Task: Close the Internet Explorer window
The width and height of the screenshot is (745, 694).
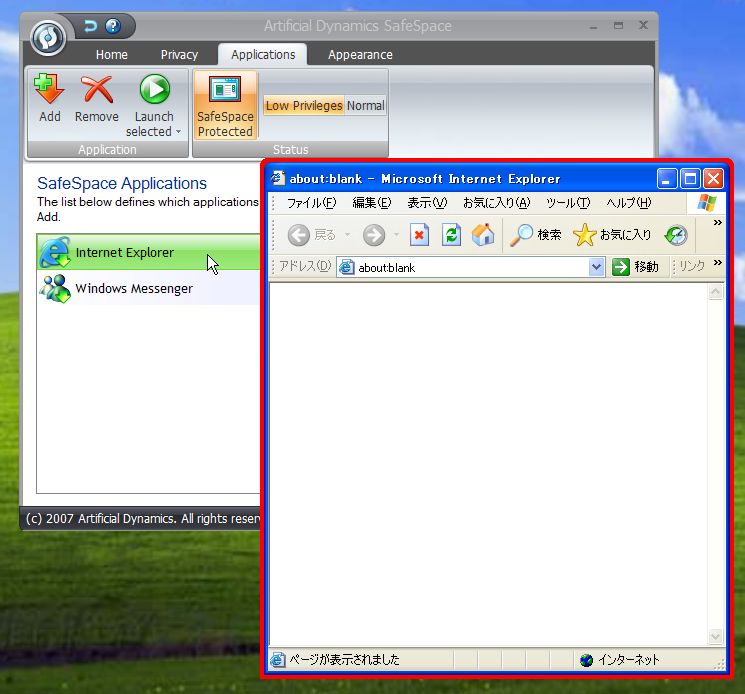Action: click(x=713, y=179)
